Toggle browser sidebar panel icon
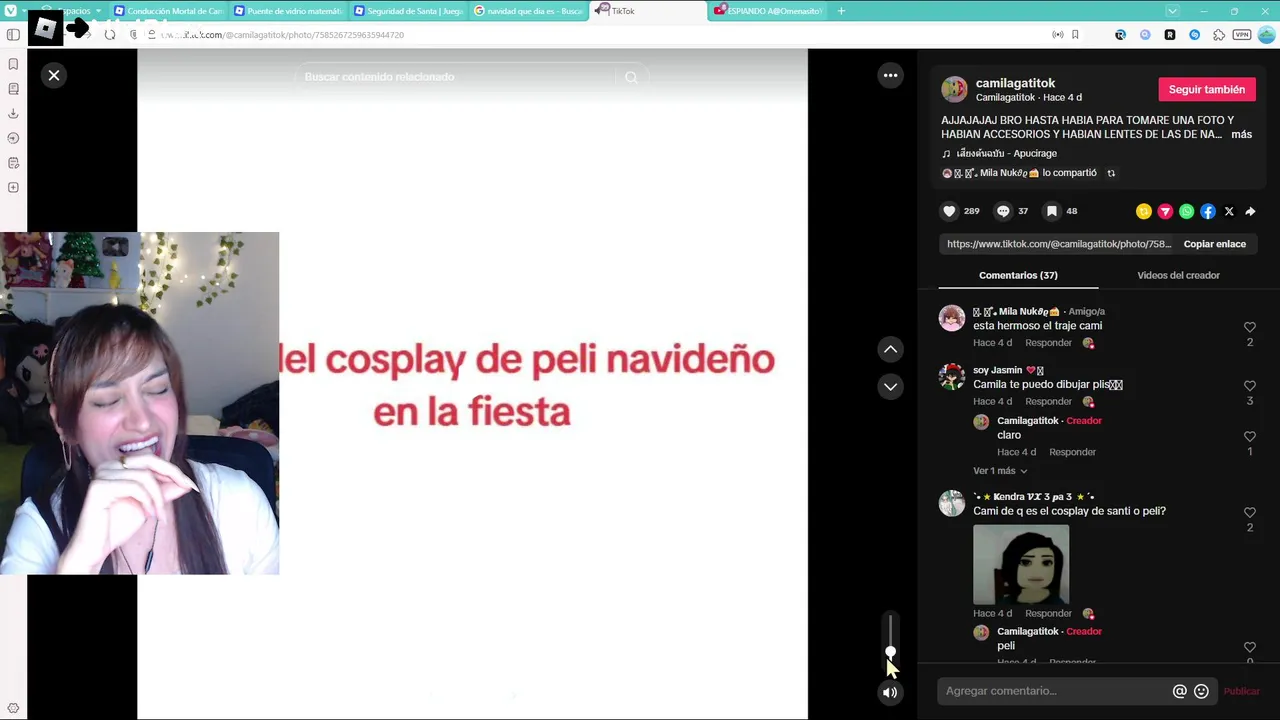Screen dimensions: 1280x720 pos(13,35)
